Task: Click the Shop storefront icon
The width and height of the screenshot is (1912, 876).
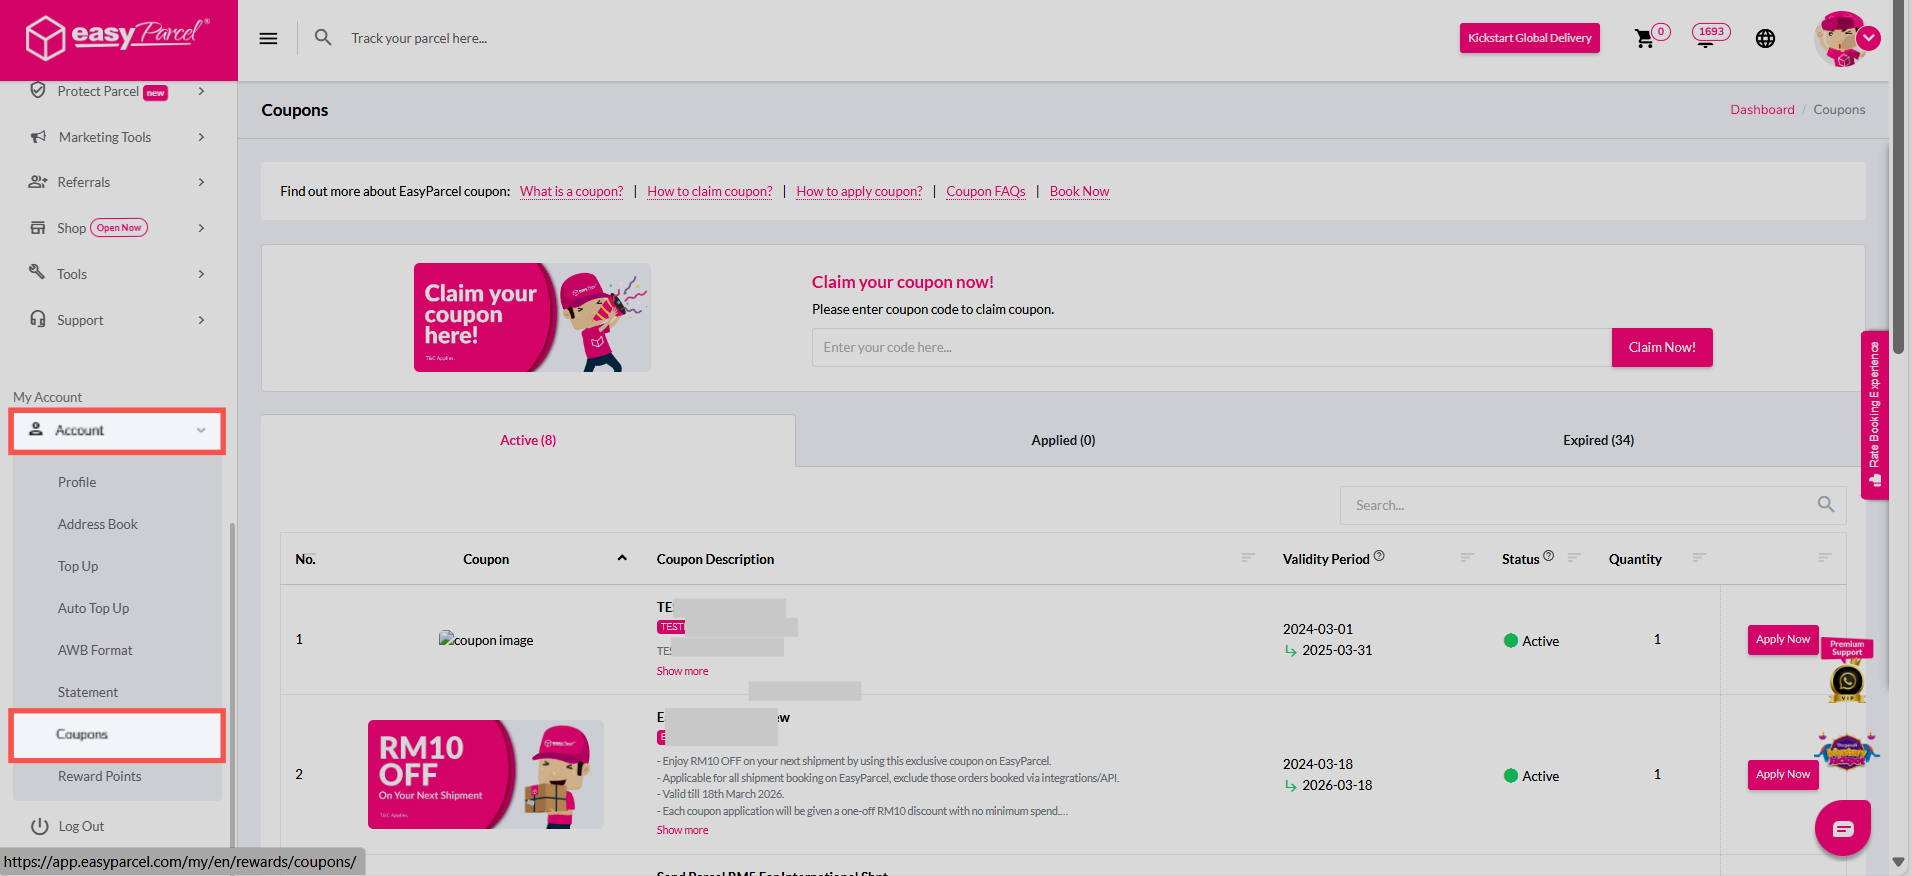Action: (x=38, y=227)
